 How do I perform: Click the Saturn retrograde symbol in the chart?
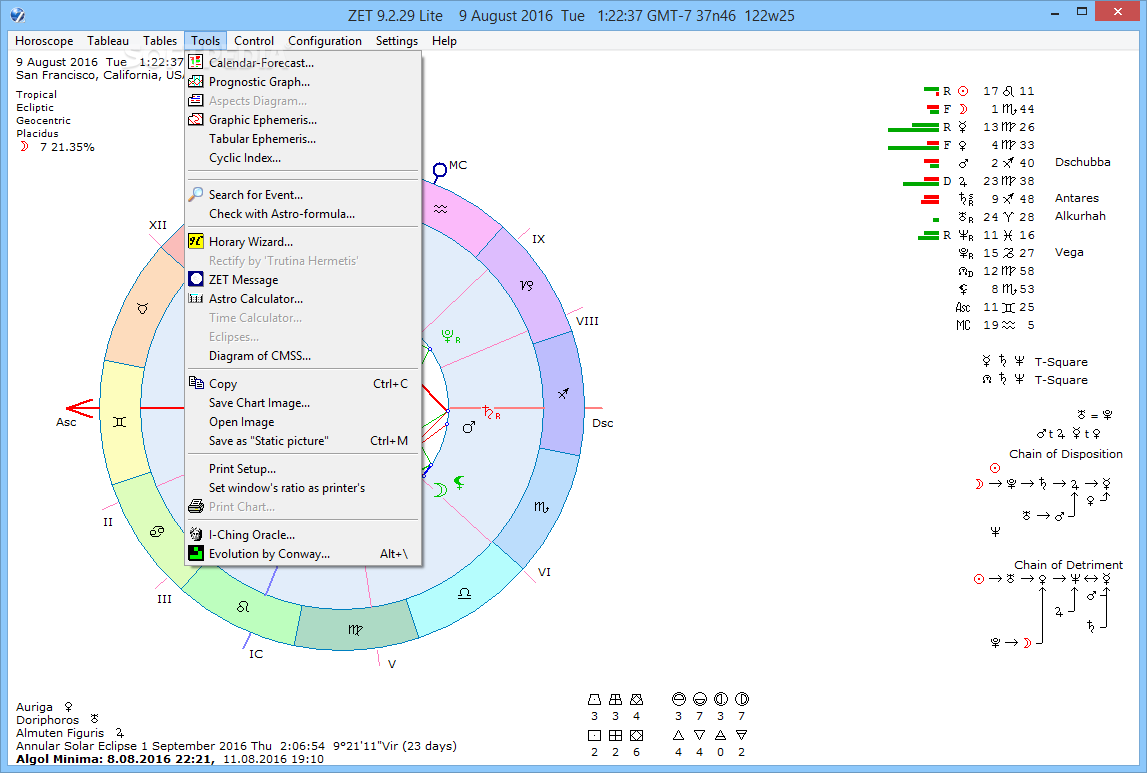tap(492, 412)
